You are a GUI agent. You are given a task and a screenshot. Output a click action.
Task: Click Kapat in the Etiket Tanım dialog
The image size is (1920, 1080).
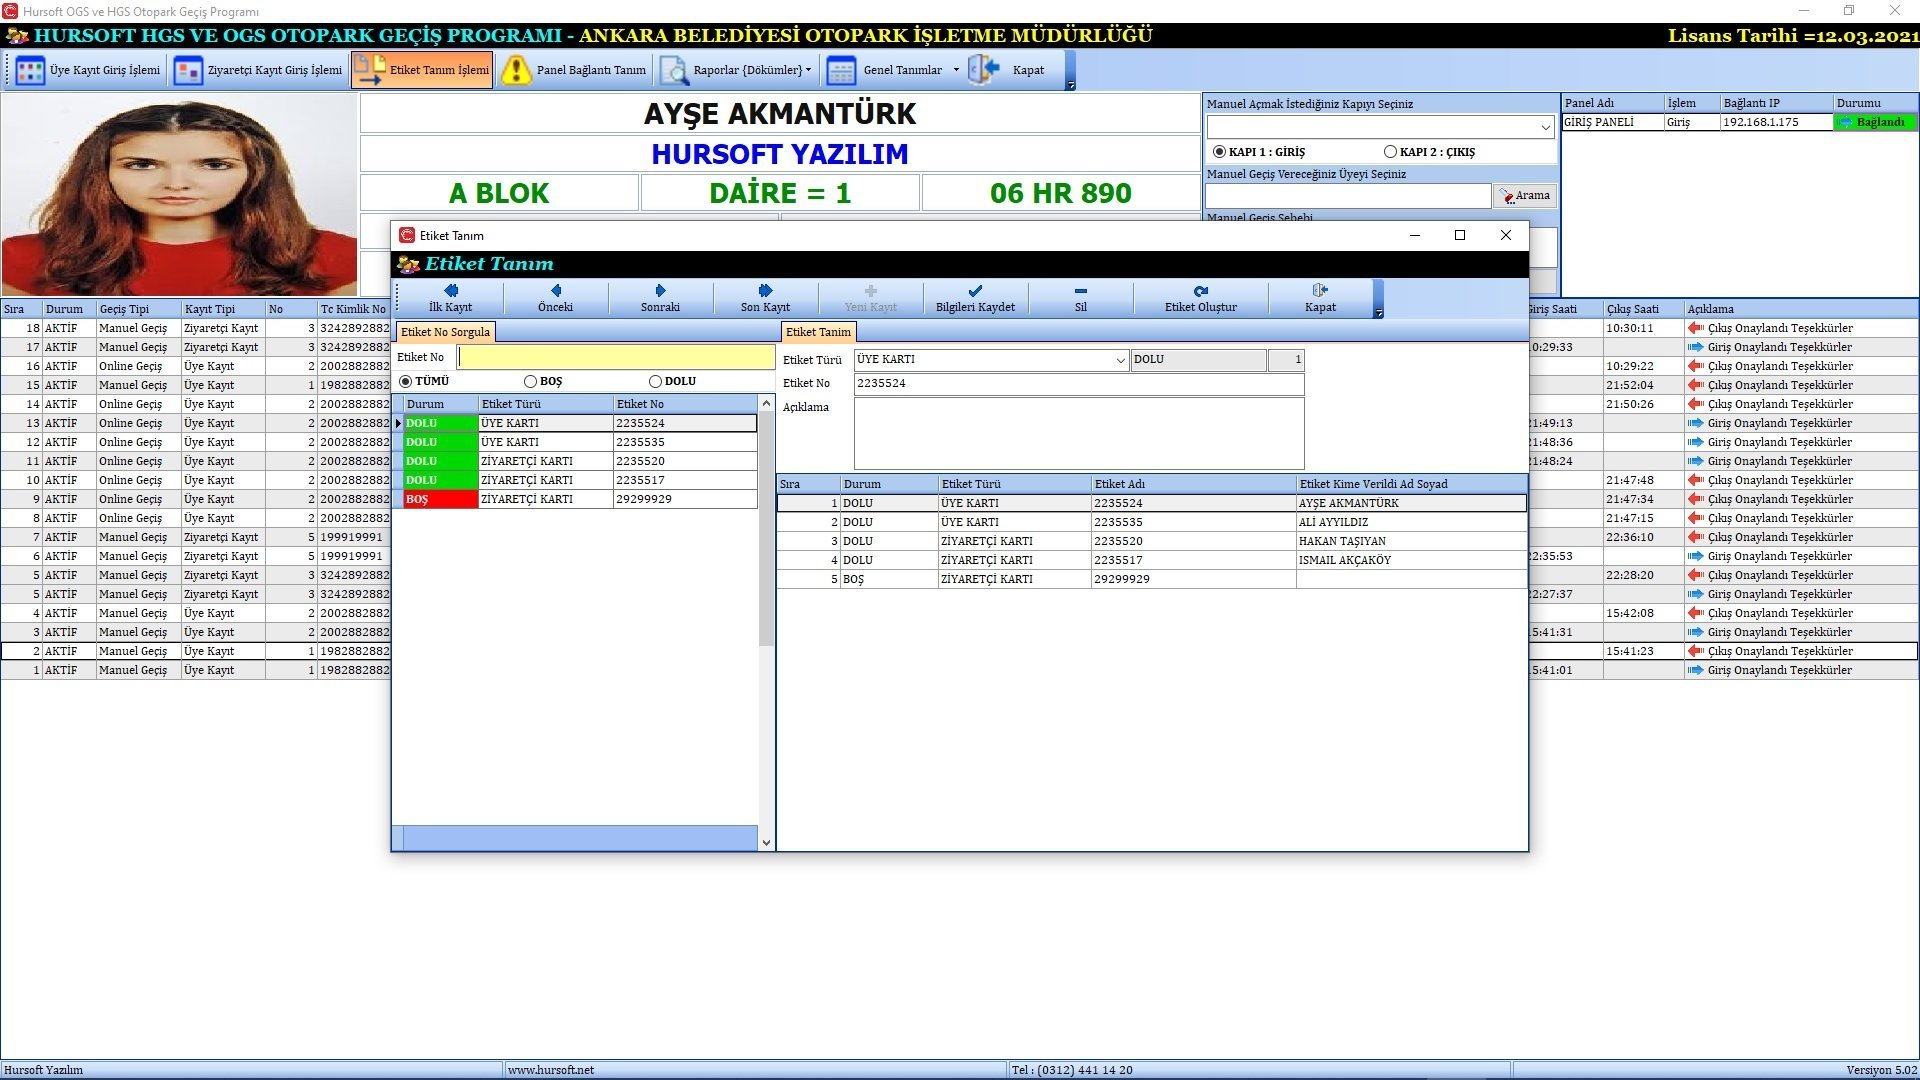1320,297
